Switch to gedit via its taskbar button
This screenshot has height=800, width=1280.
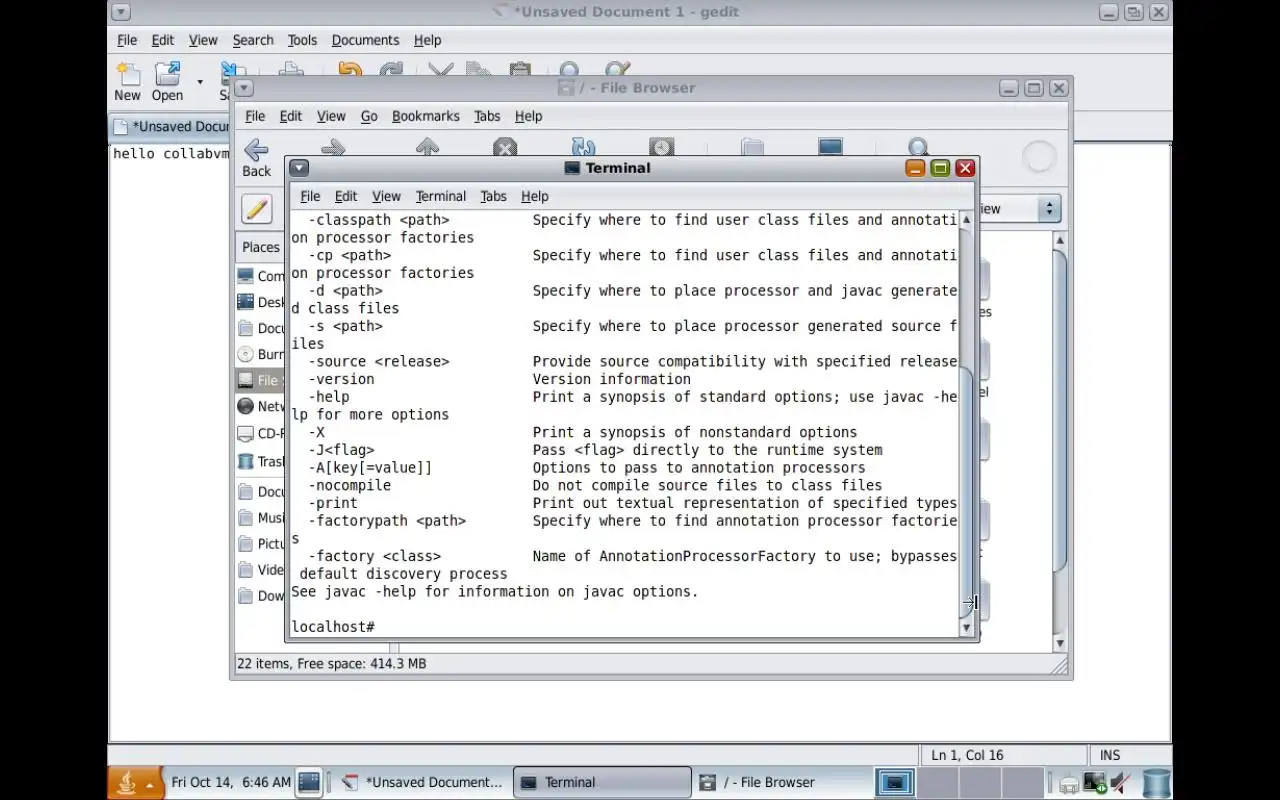(422, 782)
